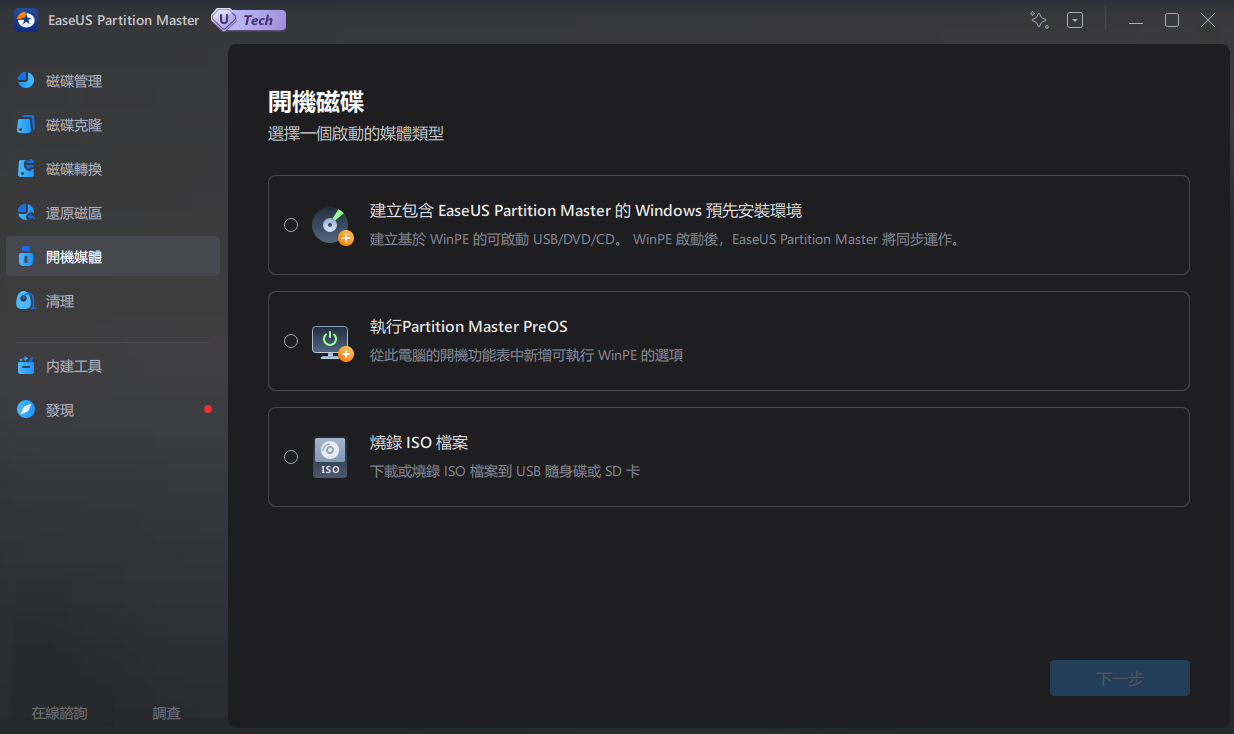The image size is (1234, 734).
Task: Click the red notification dot beside 發現
Action: pyautogui.click(x=208, y=409)
